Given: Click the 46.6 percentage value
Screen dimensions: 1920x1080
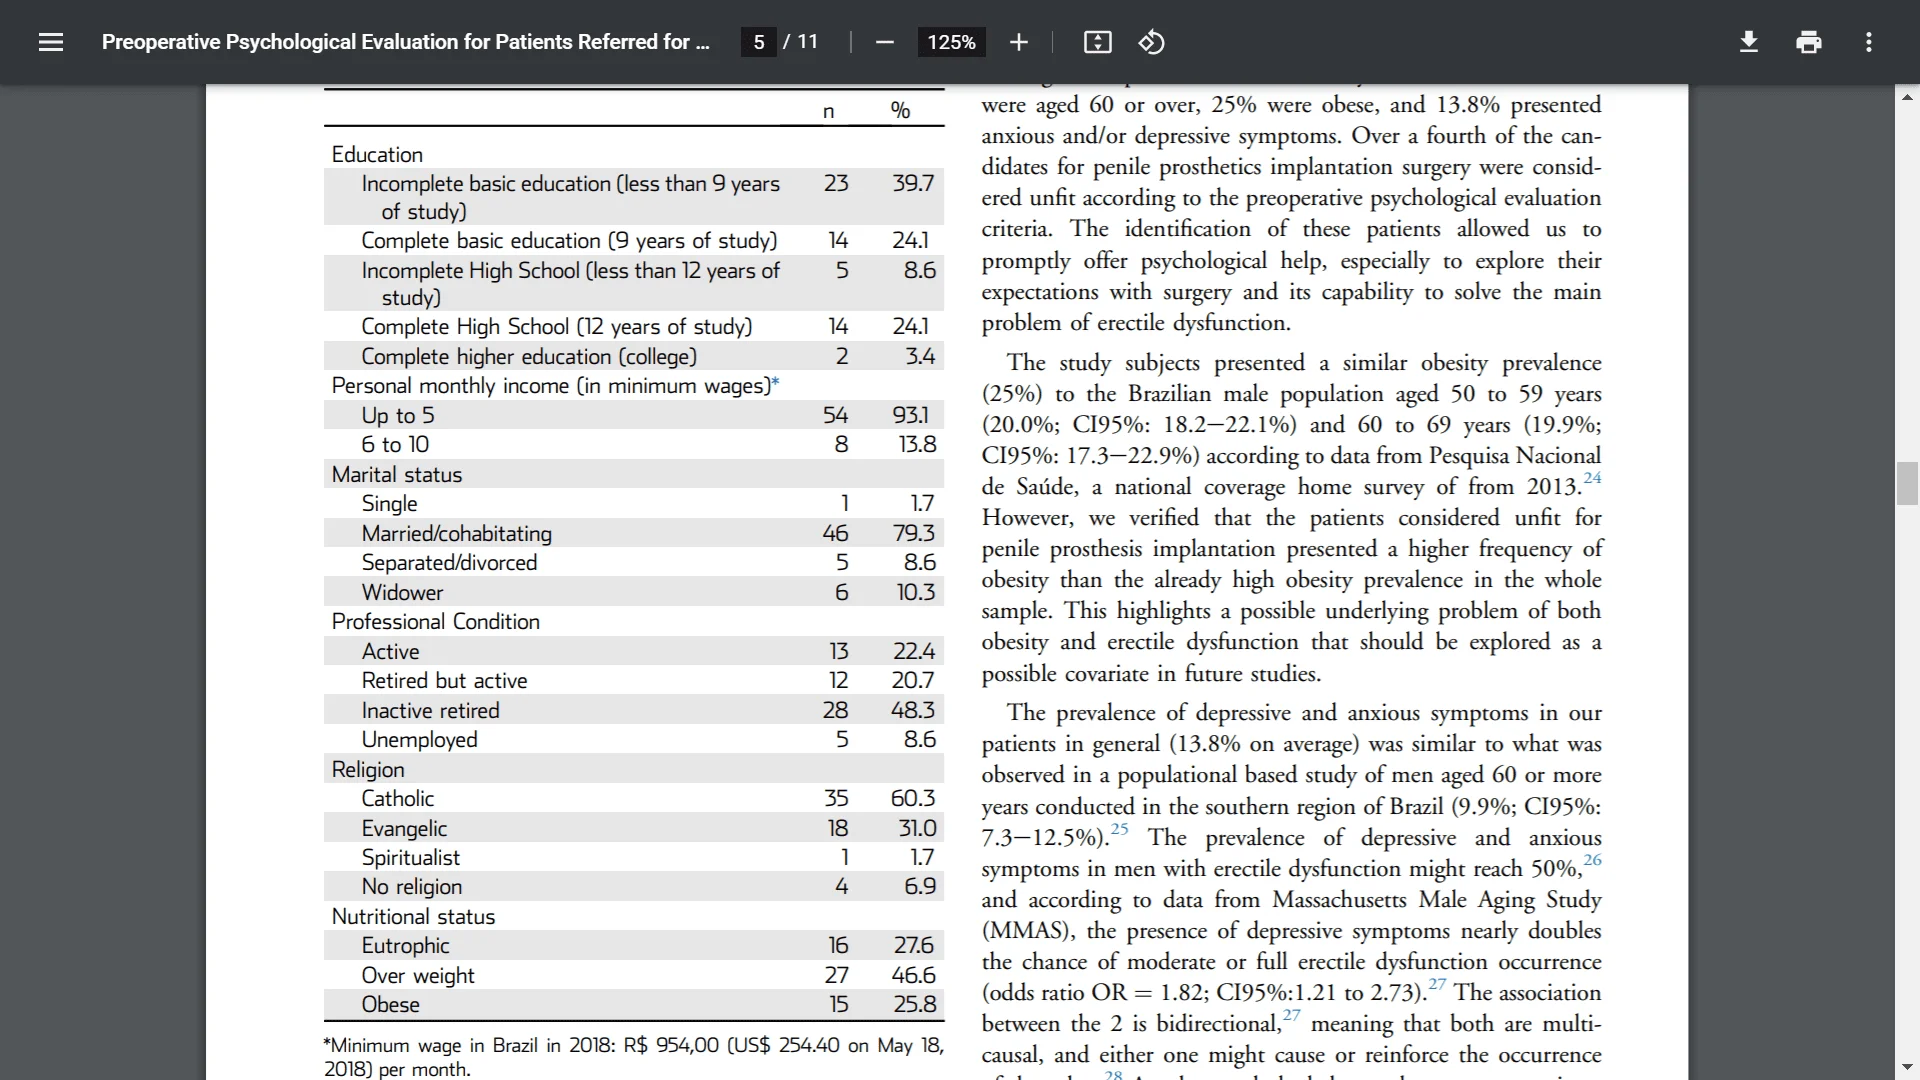Looking at the screenshot, I should pos(914,975).
